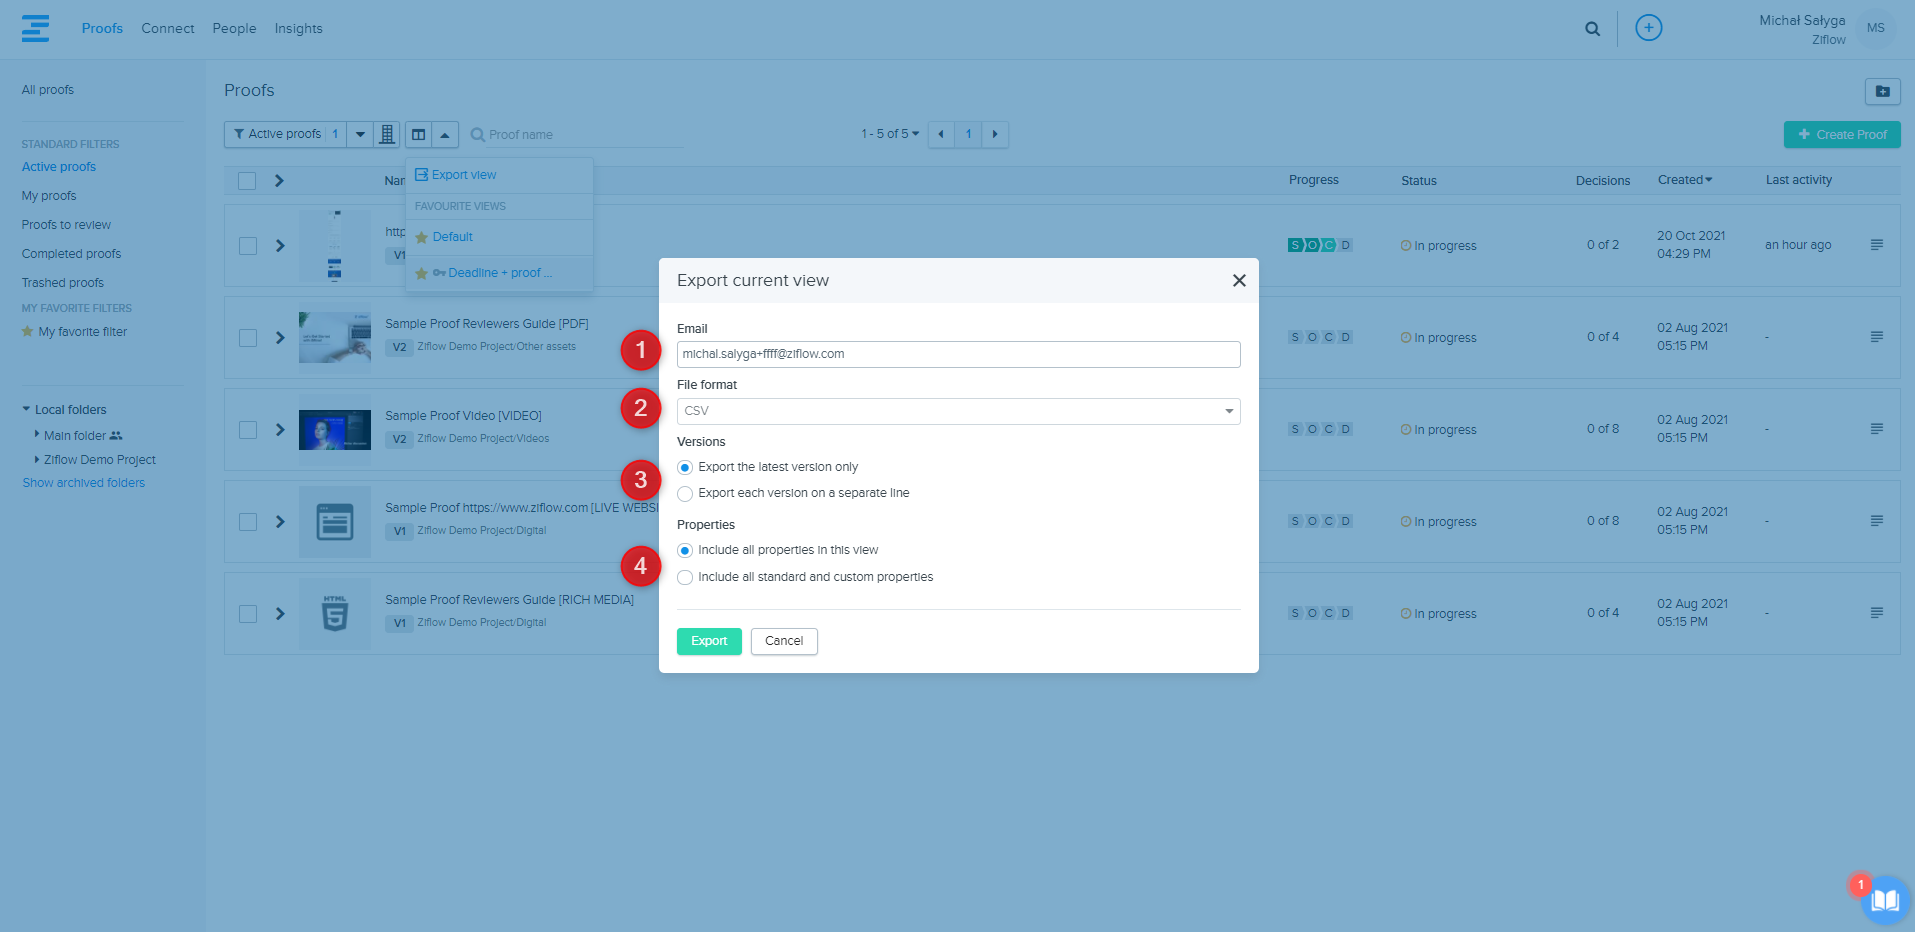Viewport: 1915px width, 932px height.
Task: Choose Default favourite view
Action: tap(452, 237)
